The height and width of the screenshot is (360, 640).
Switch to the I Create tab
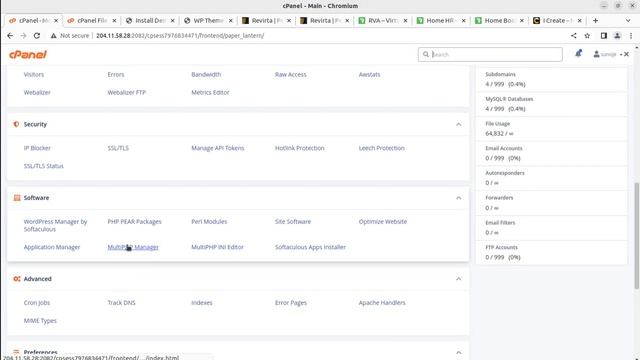(557, 20)
